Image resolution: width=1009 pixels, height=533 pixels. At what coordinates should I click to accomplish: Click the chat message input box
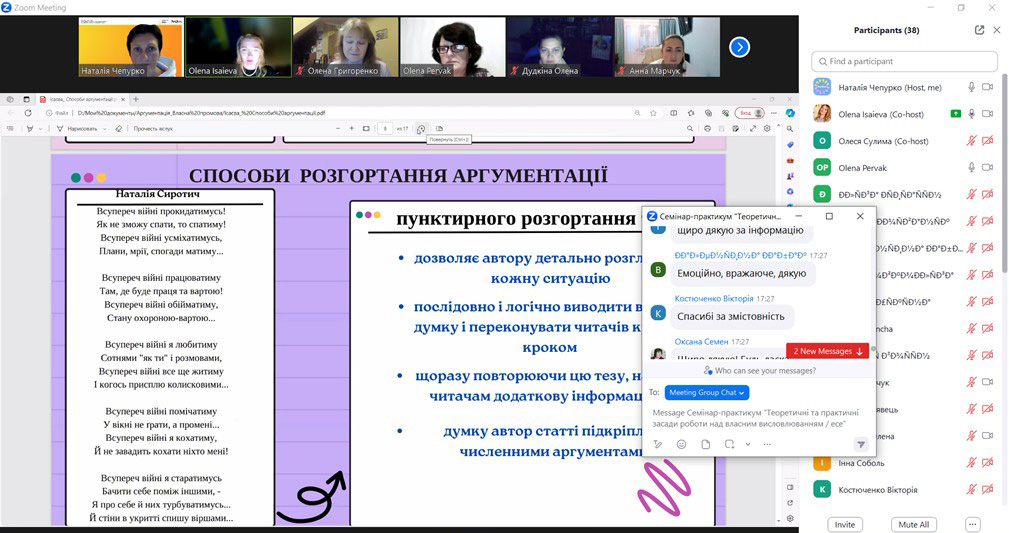[x=756, y=418]
